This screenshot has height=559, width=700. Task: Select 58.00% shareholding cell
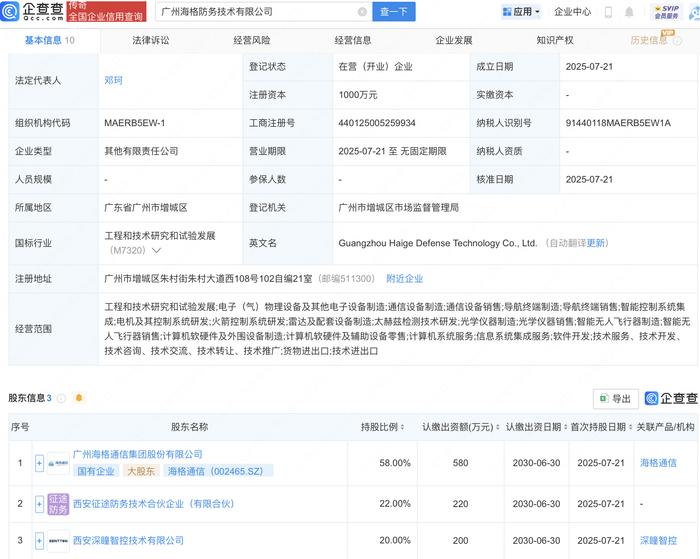tap(395, 463)
